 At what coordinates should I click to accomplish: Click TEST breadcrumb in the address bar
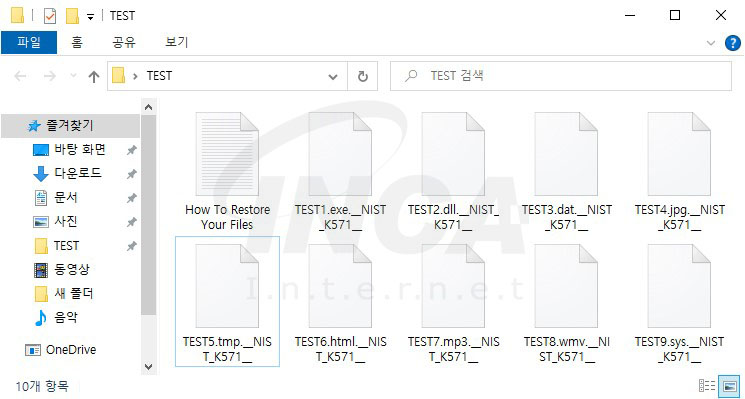[x=159, y=76]
